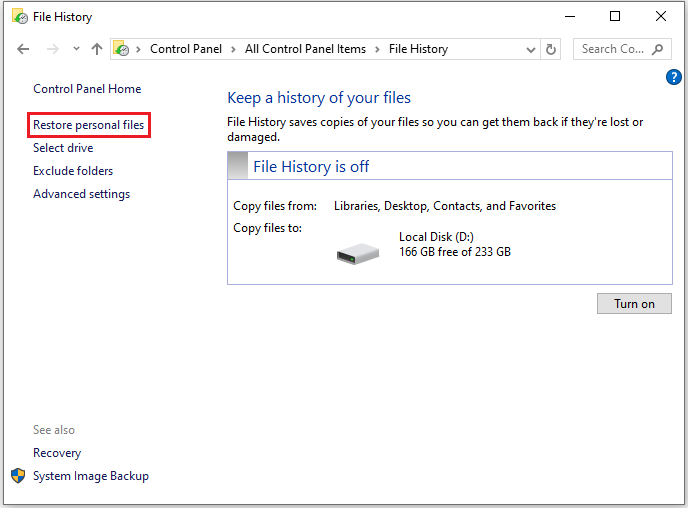
Task: Open the Select drive link
Action: point(63,148)
